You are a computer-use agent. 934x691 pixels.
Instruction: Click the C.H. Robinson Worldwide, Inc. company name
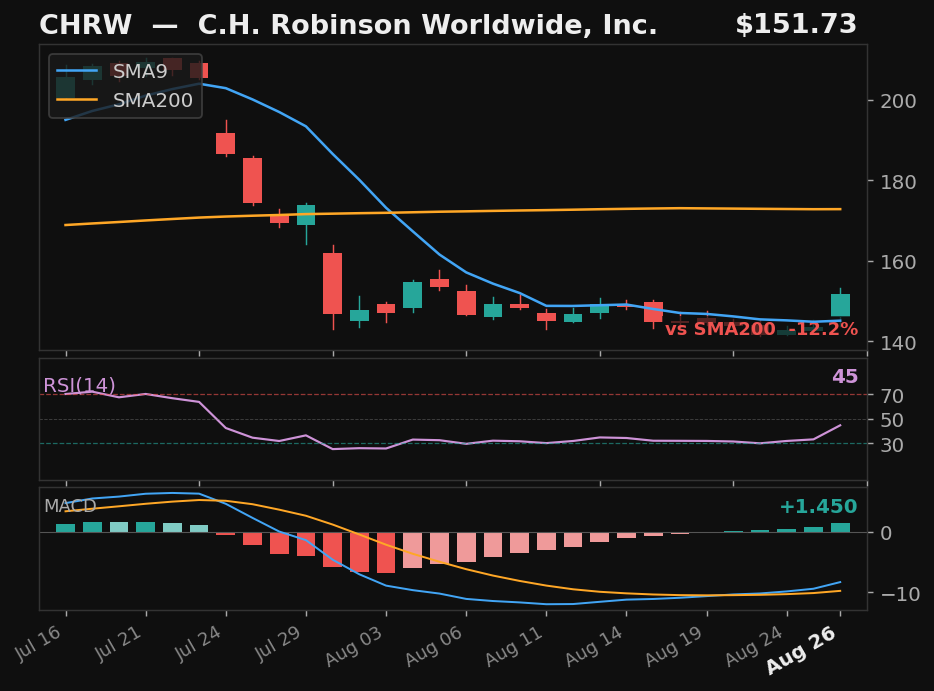click(x=427, y=25)
